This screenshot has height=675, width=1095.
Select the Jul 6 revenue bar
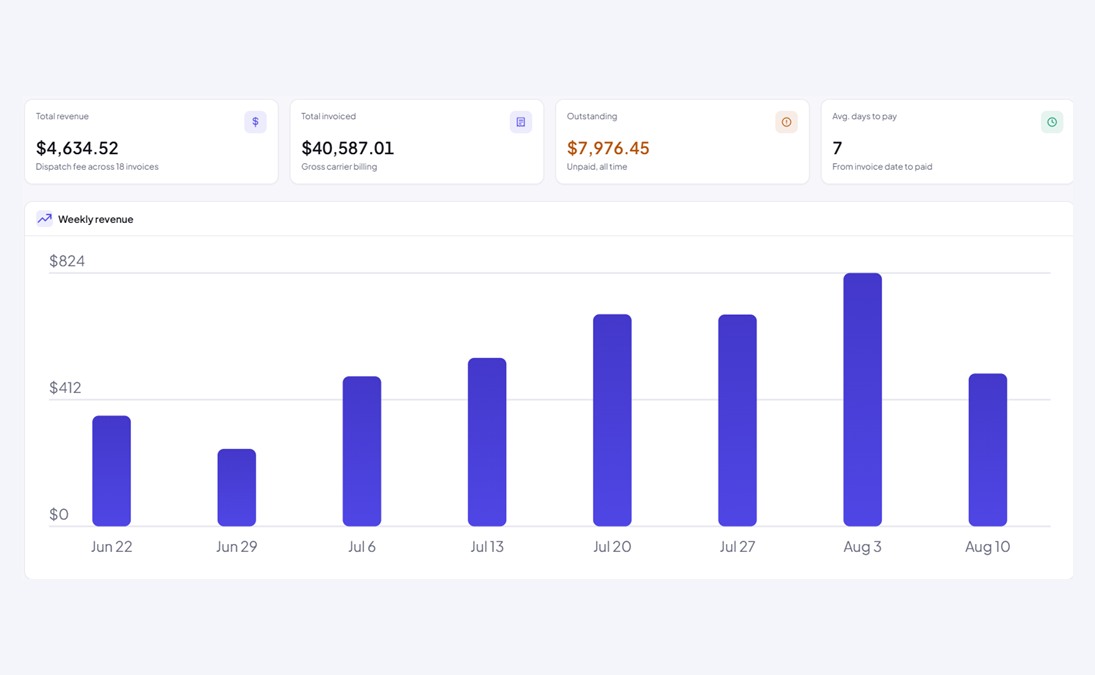(362, 451)
